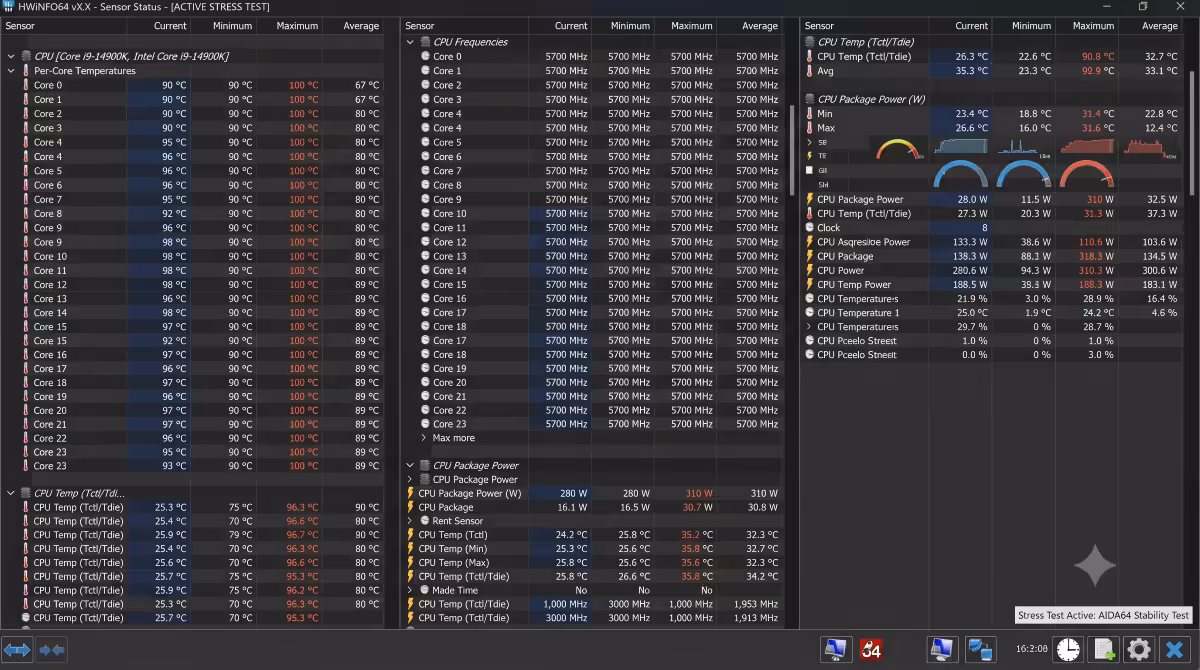Click the Maximum column header in middle panel
The width and height of the screenshot is (1200, 670).
point(692,26)
